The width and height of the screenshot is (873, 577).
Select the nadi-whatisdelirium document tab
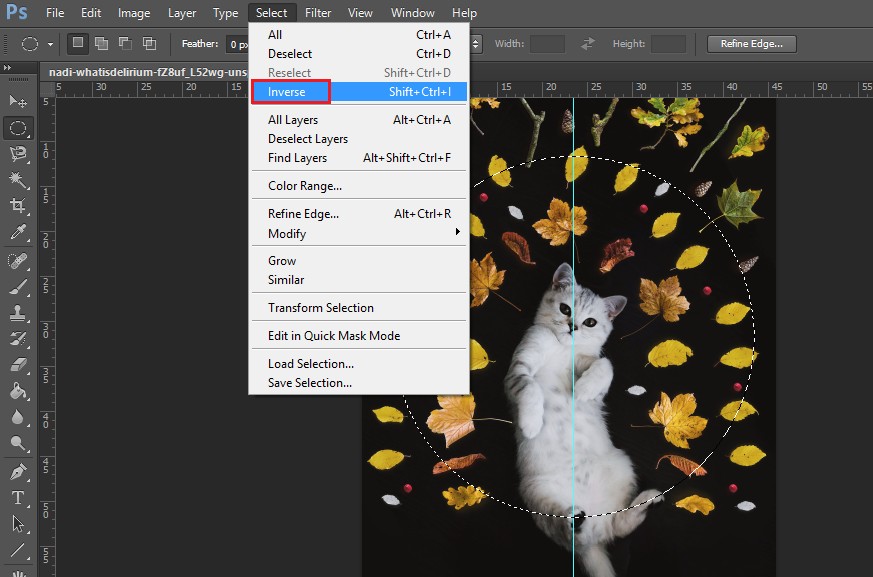(x=148, y=72)
